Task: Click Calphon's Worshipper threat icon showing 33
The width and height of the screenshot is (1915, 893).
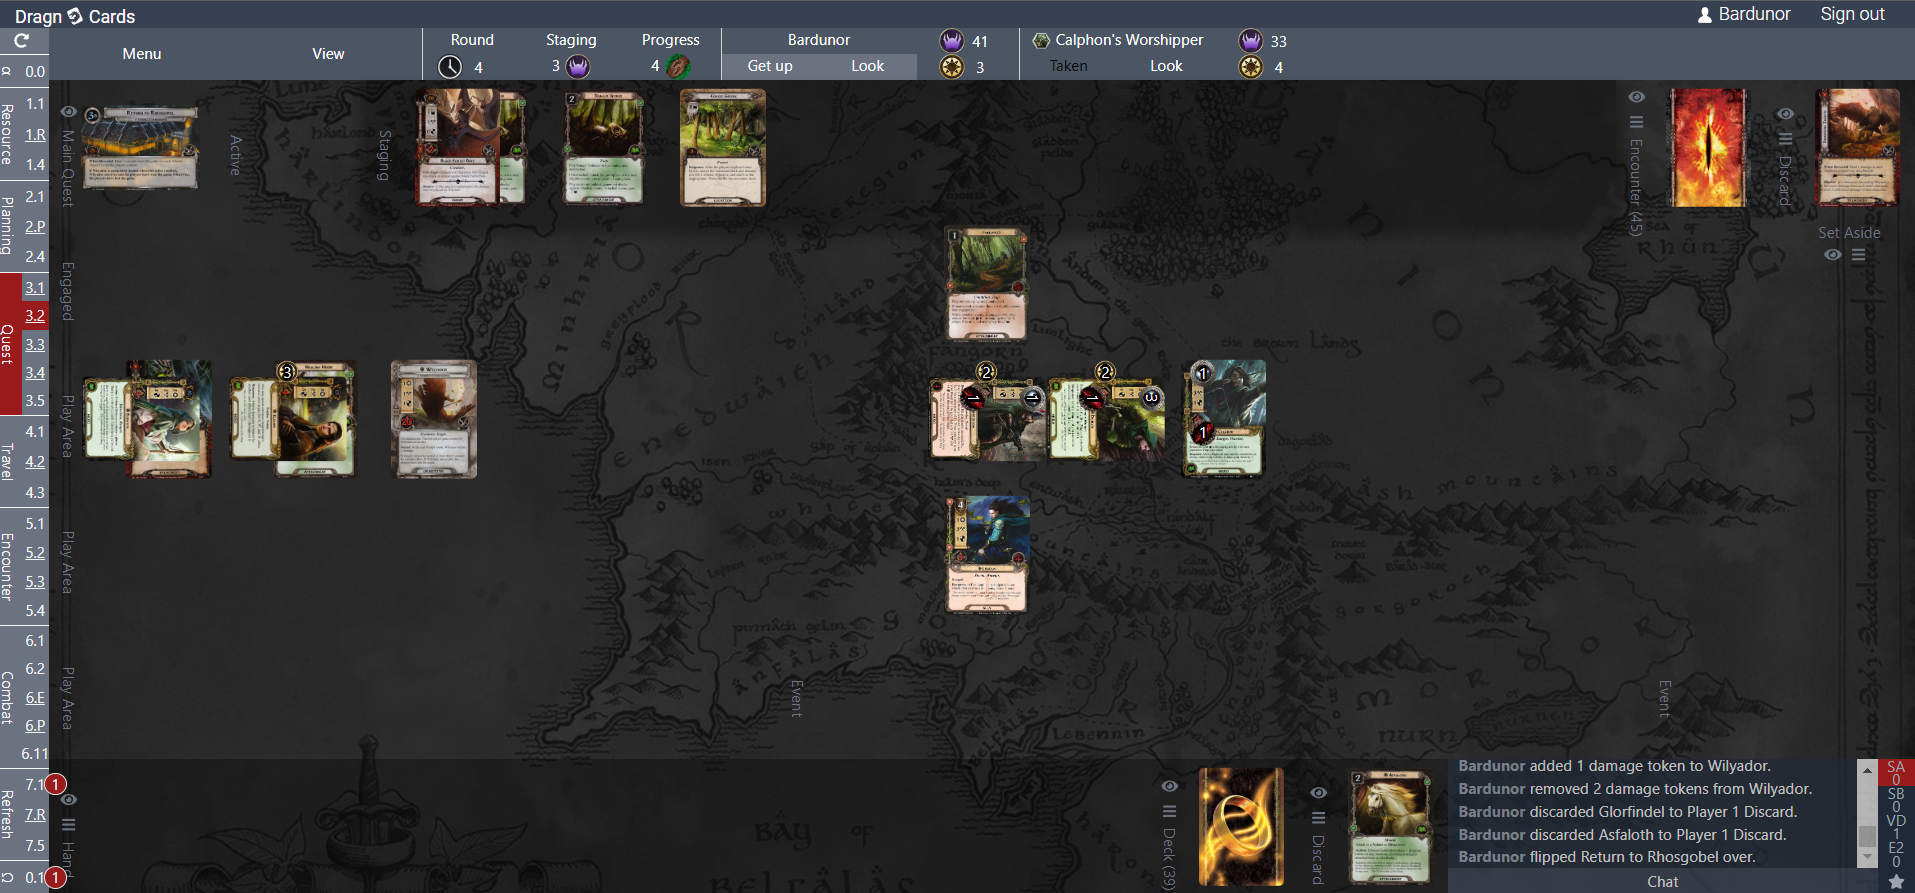Action: (x=1251, y=41)
